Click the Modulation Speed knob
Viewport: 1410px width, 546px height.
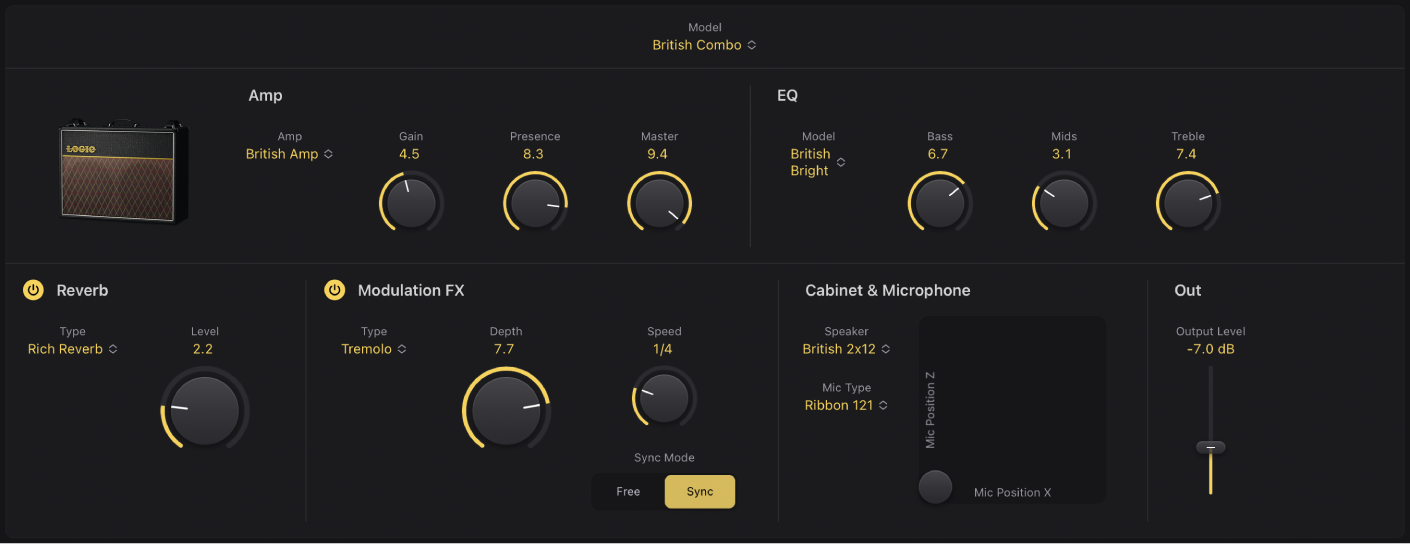click(664, 398)
